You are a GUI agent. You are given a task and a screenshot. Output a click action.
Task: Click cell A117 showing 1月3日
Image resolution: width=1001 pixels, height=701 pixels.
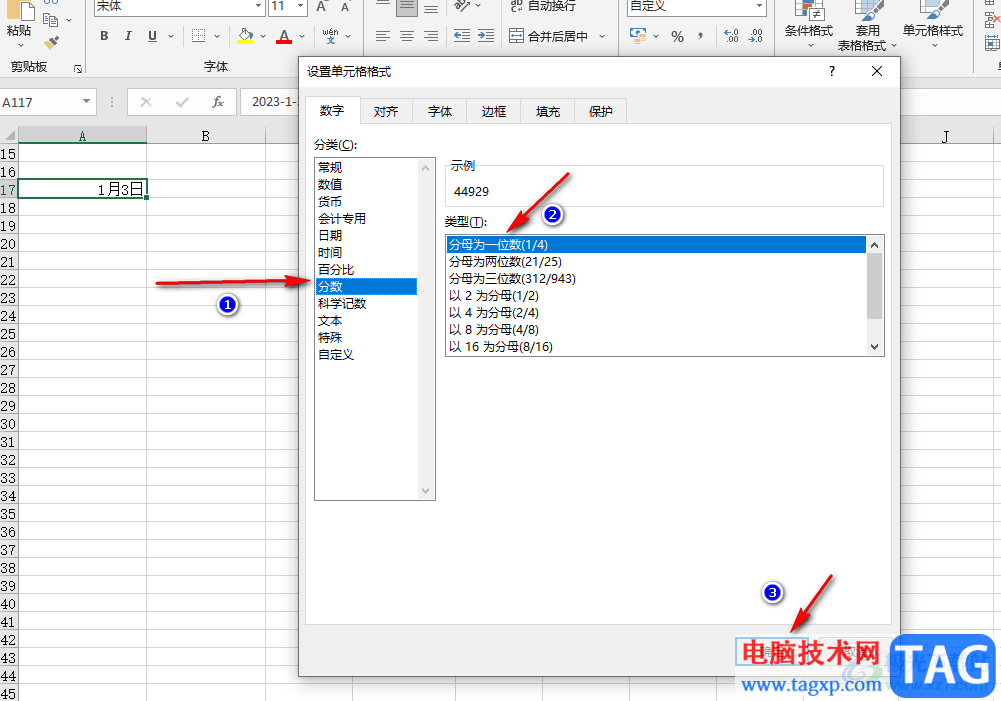(x=82, y=189)
